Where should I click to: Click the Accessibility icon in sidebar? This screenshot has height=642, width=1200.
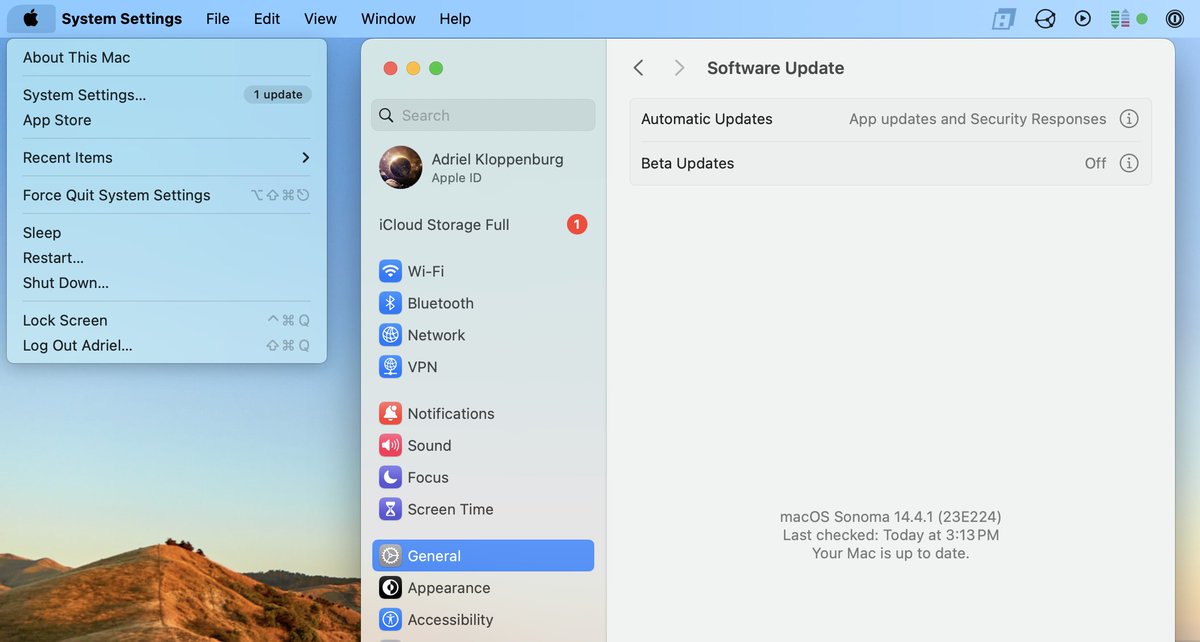pyautogui.click(x=390, y=620)
